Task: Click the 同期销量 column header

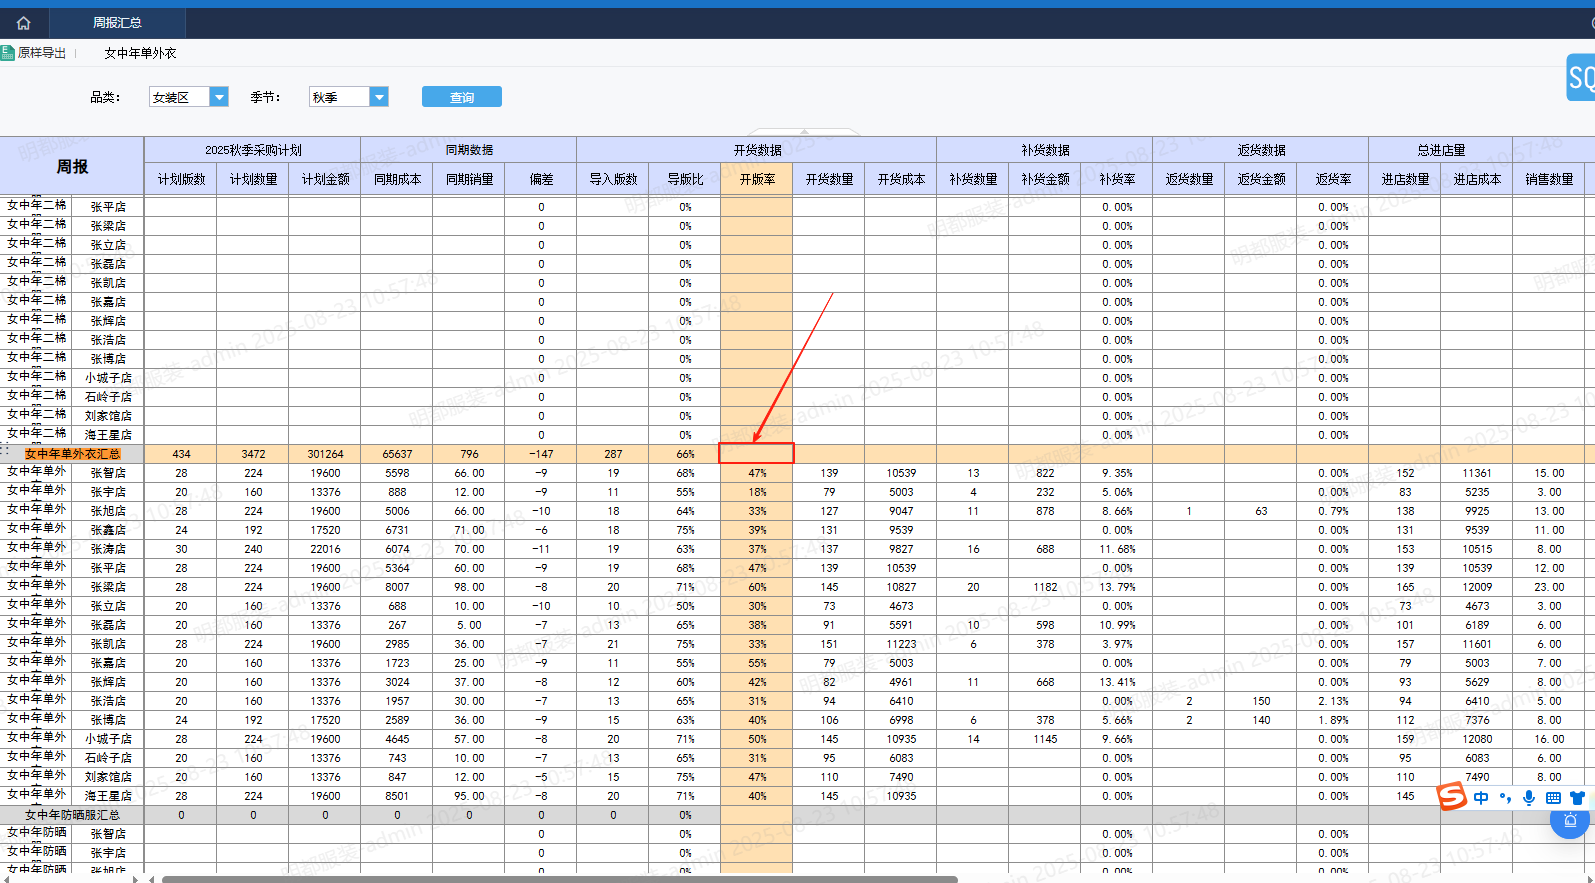Action: [469, 179]
